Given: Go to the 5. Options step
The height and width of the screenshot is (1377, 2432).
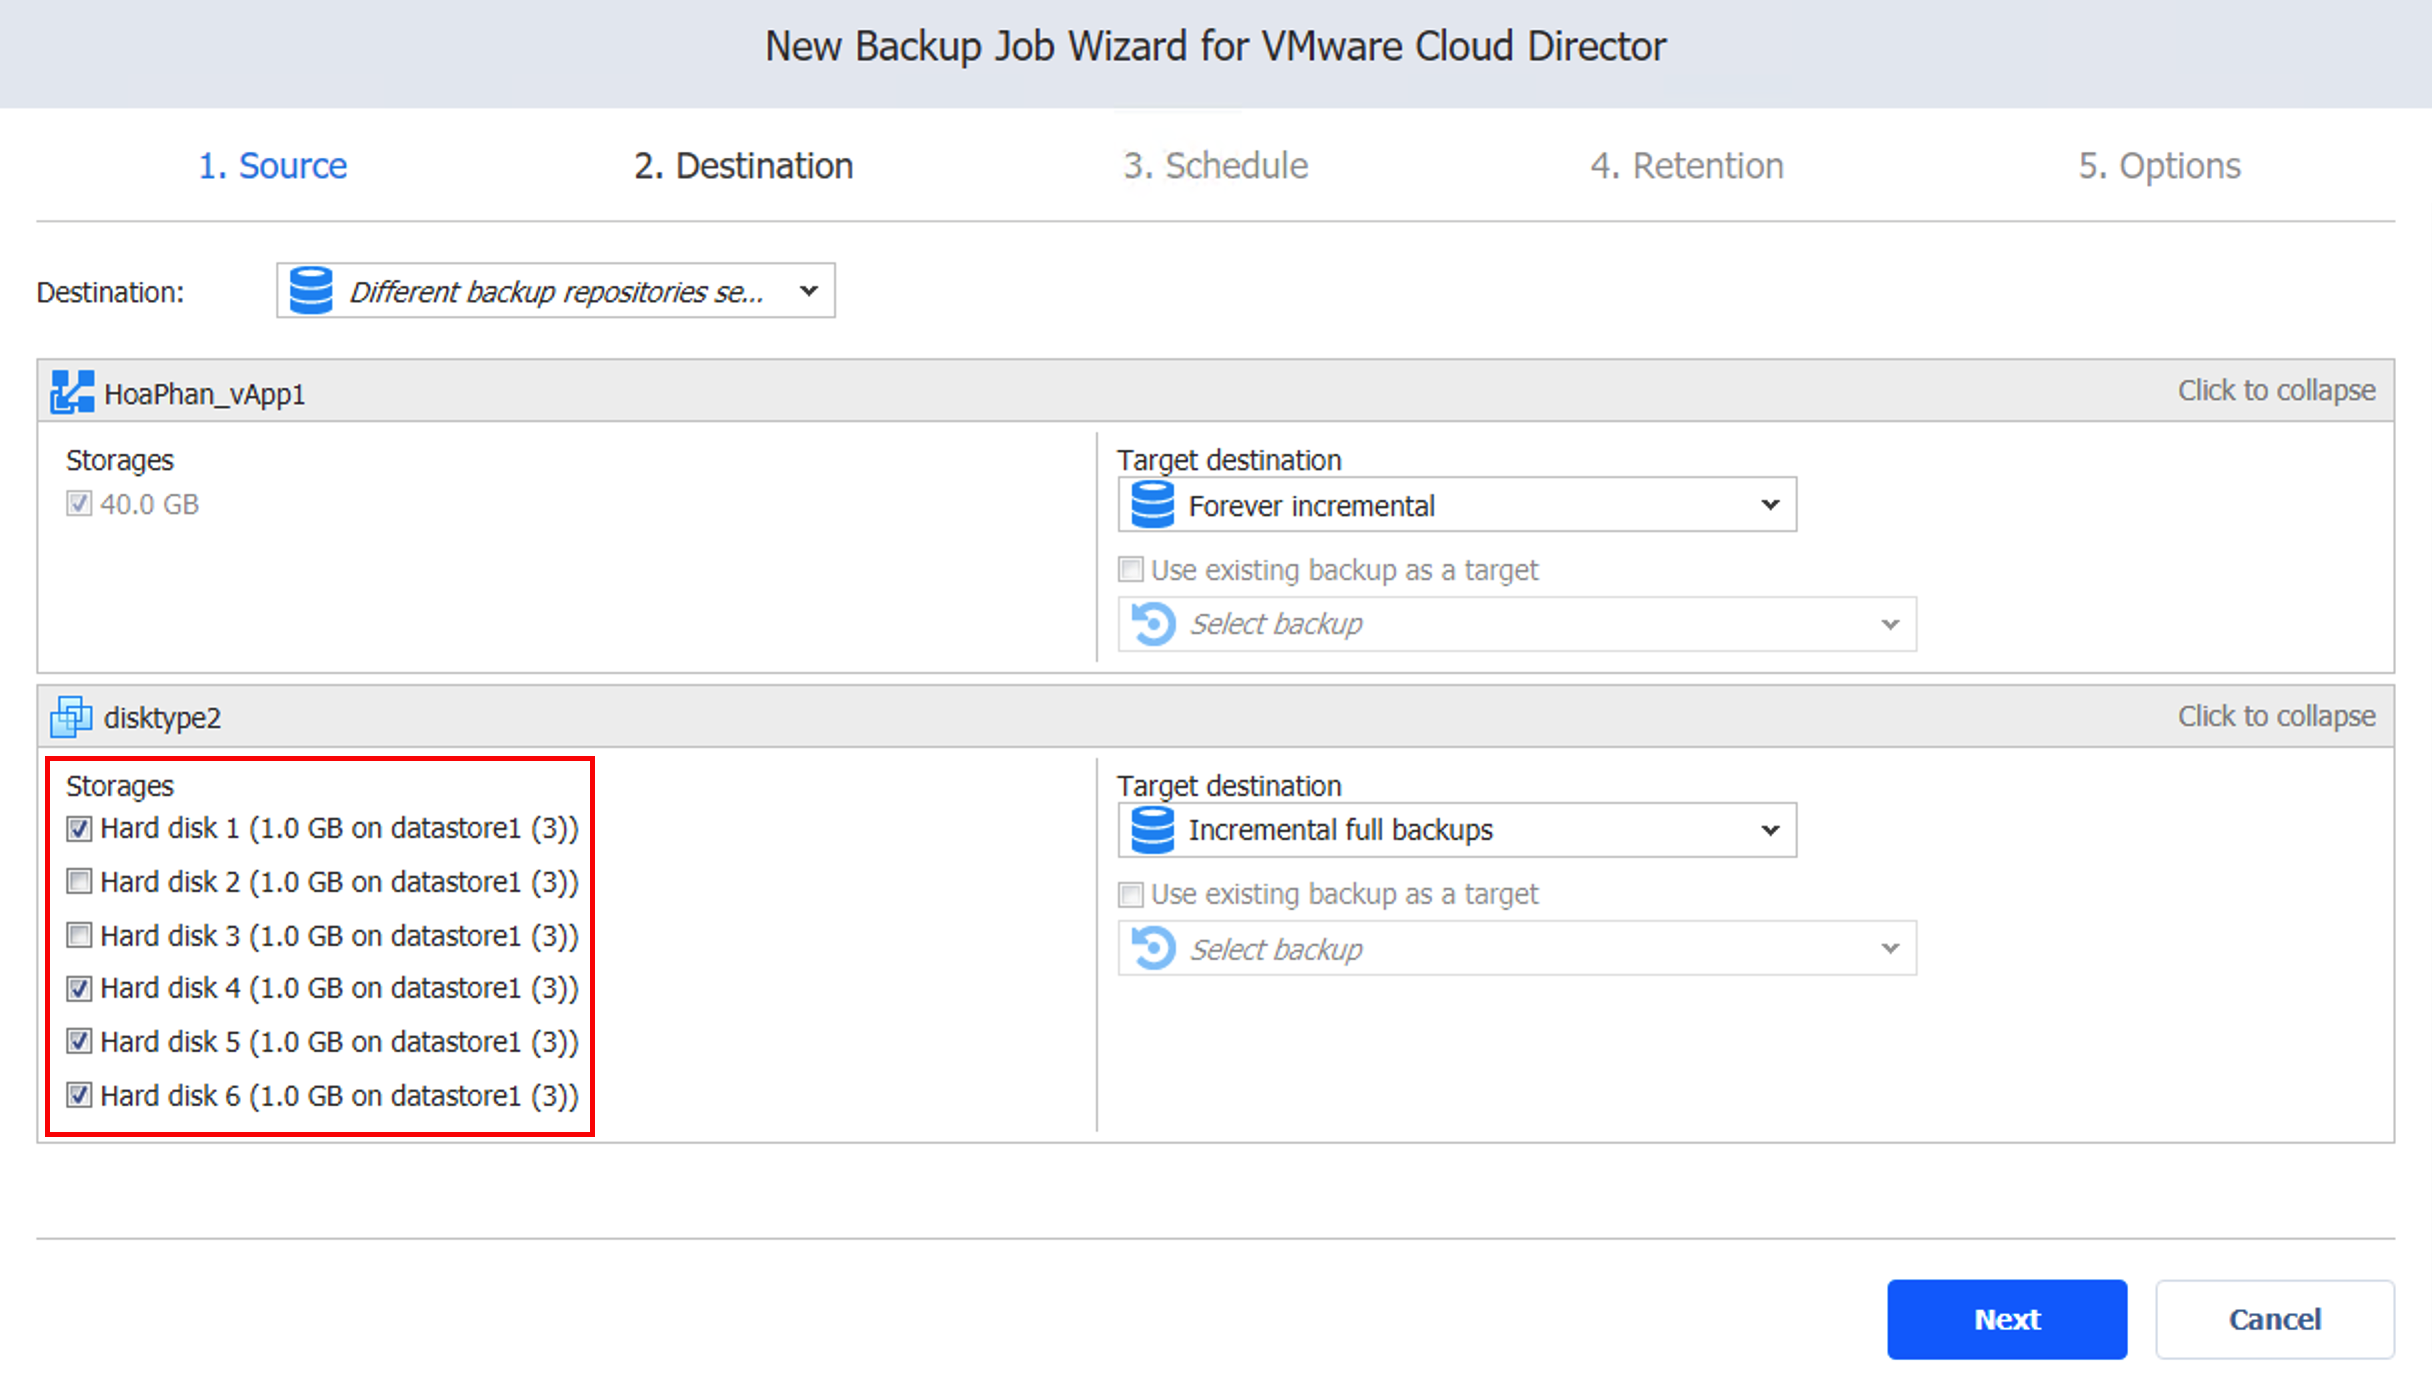Looking at the screenshot, I should pos(2159,166).
